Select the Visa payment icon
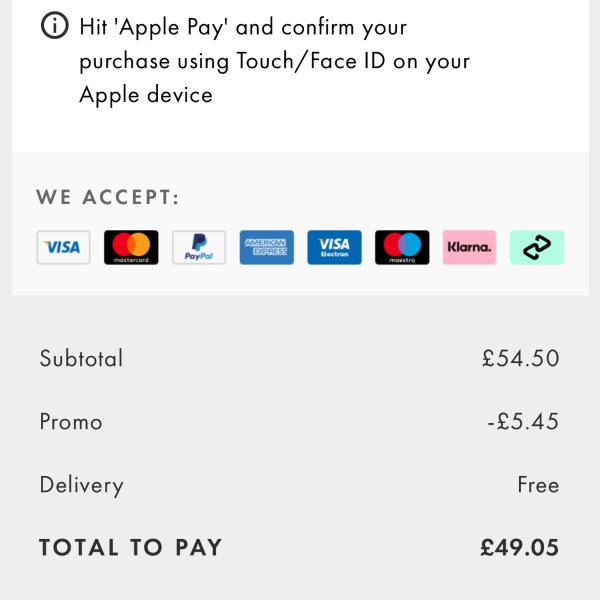 coord(63,247)
